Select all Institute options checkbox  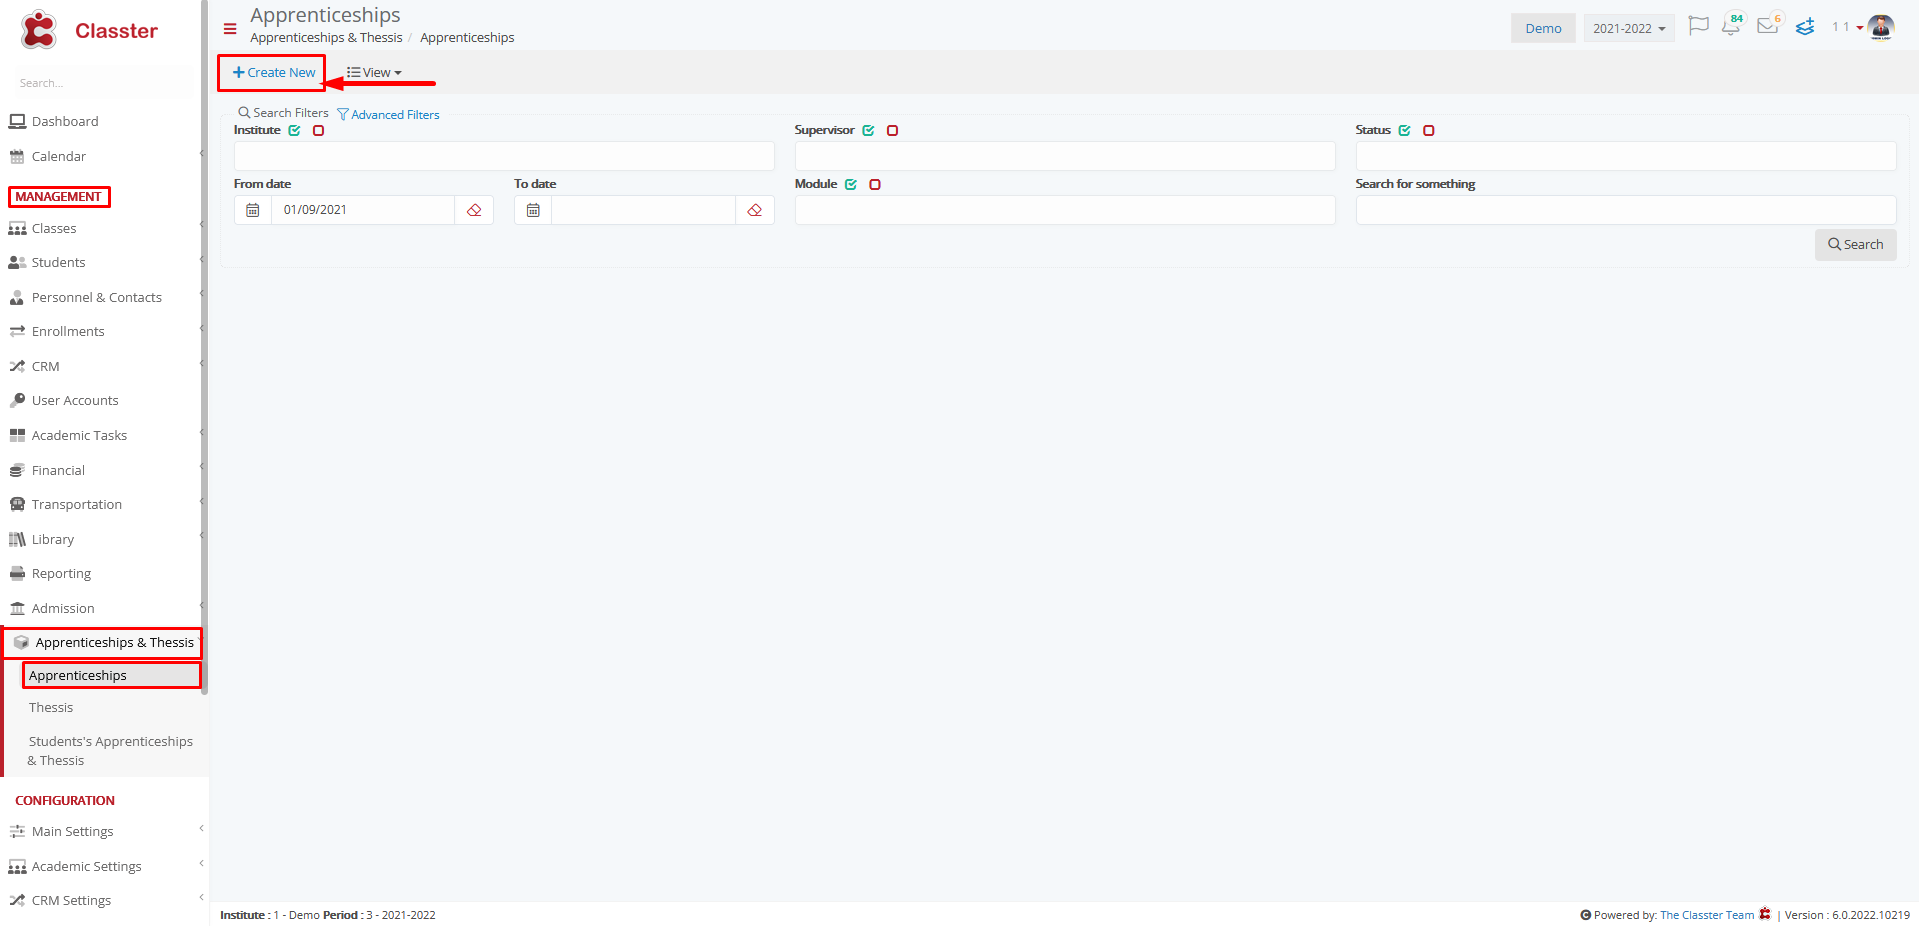click(295, 130)
